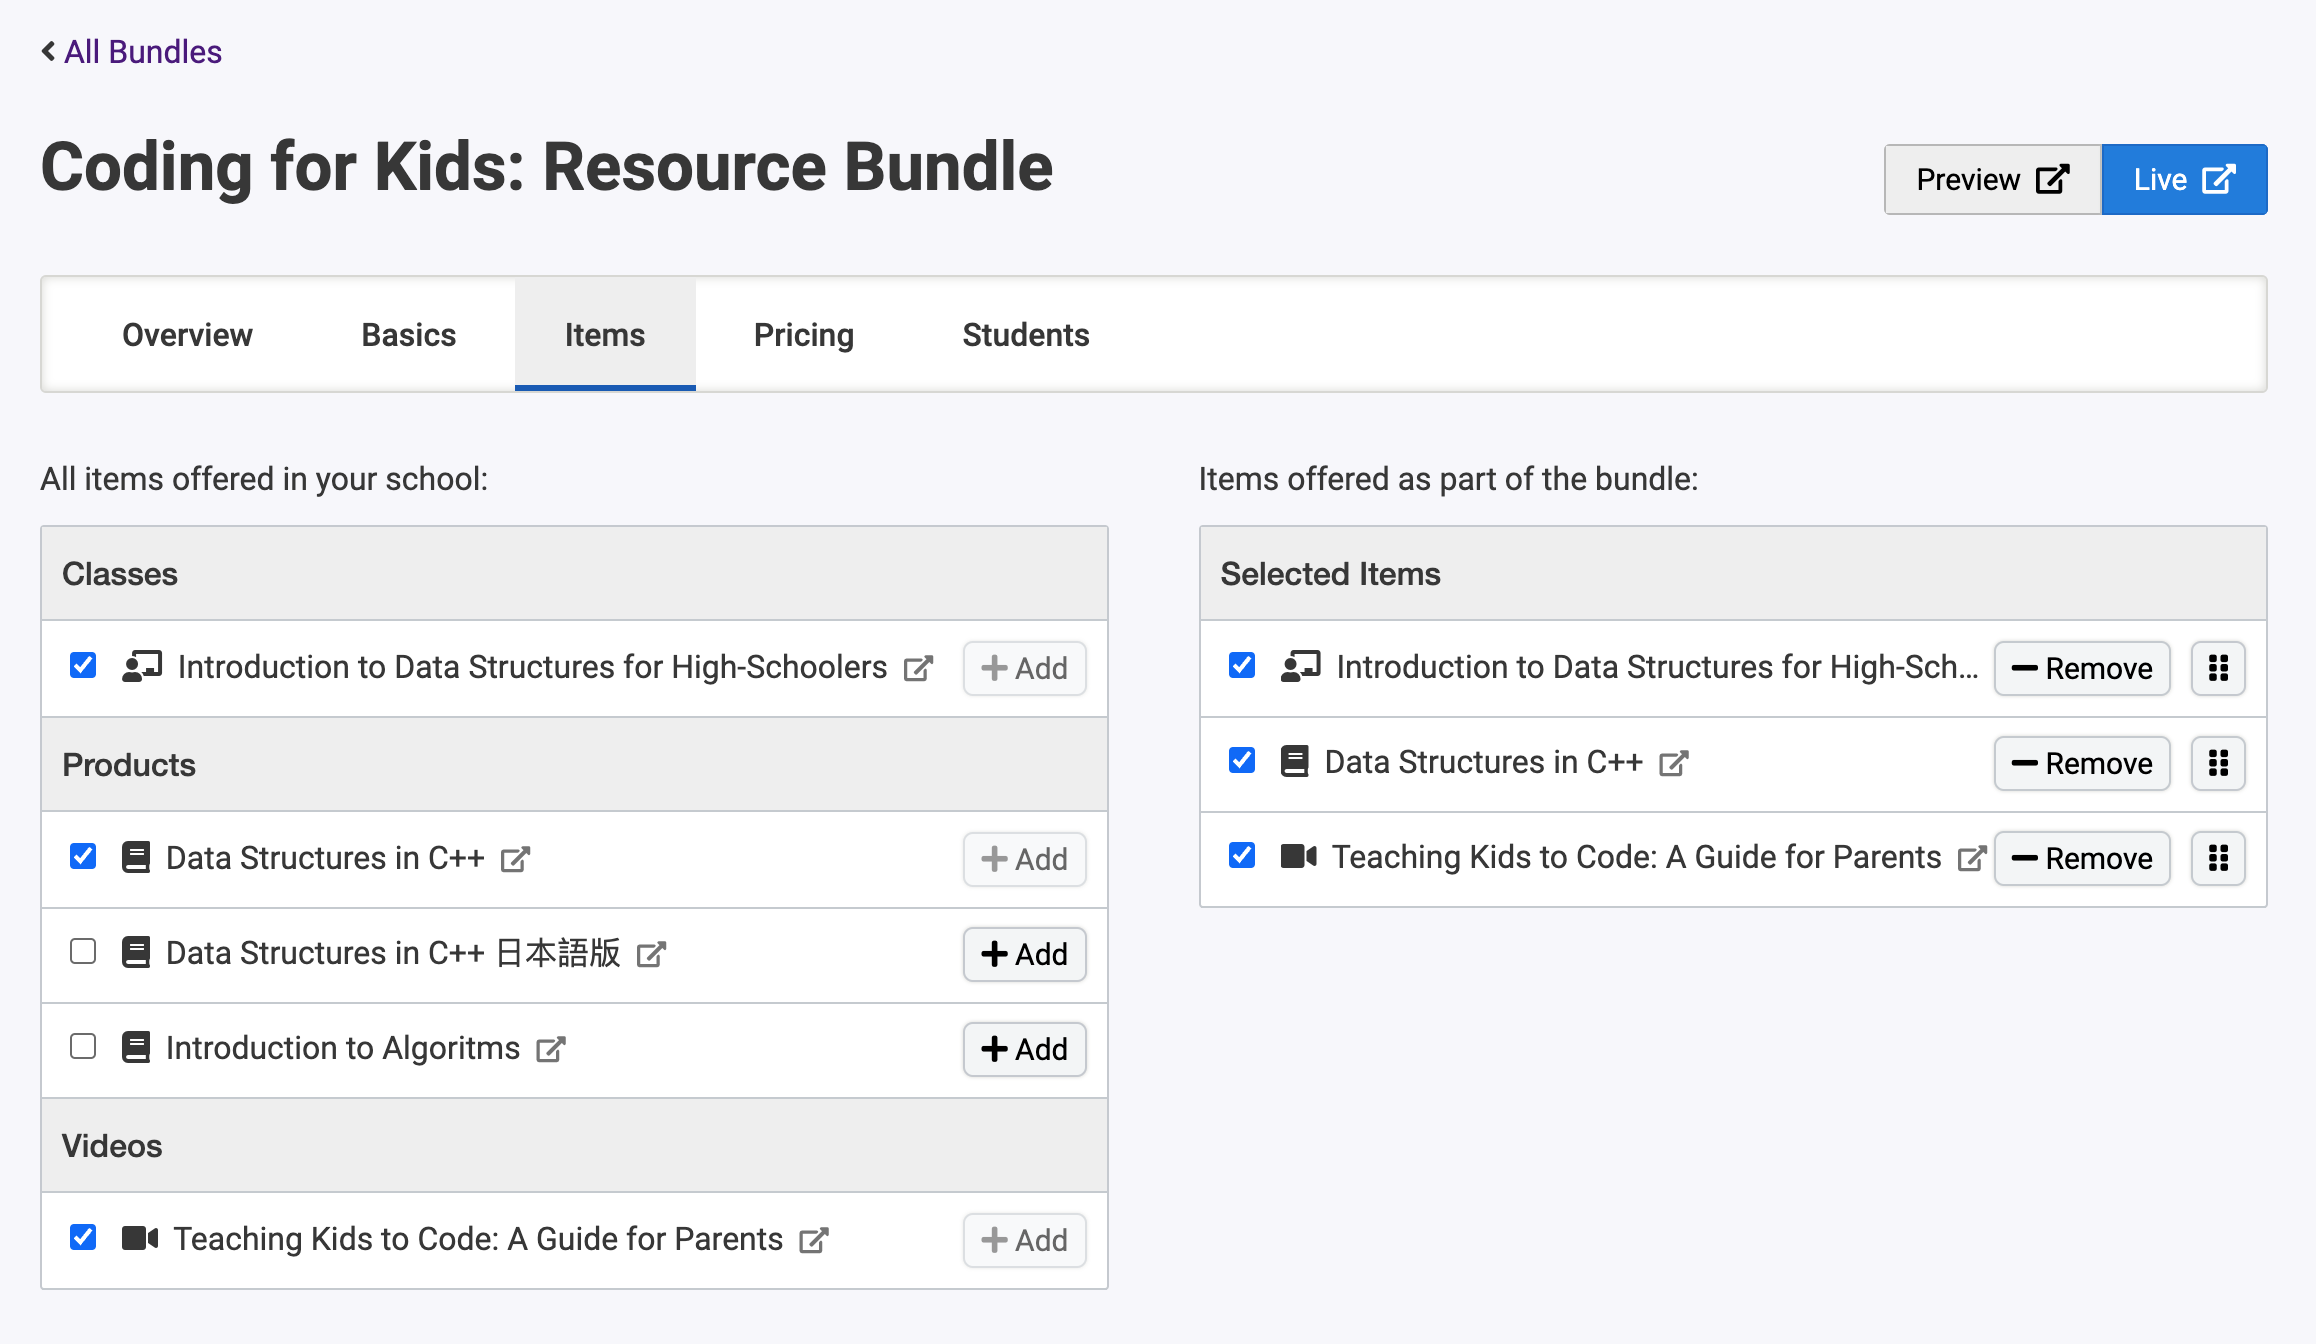Open the external link icon beside Data Structures in C++
2316x1344 pixels.
(x=515, y=858)
